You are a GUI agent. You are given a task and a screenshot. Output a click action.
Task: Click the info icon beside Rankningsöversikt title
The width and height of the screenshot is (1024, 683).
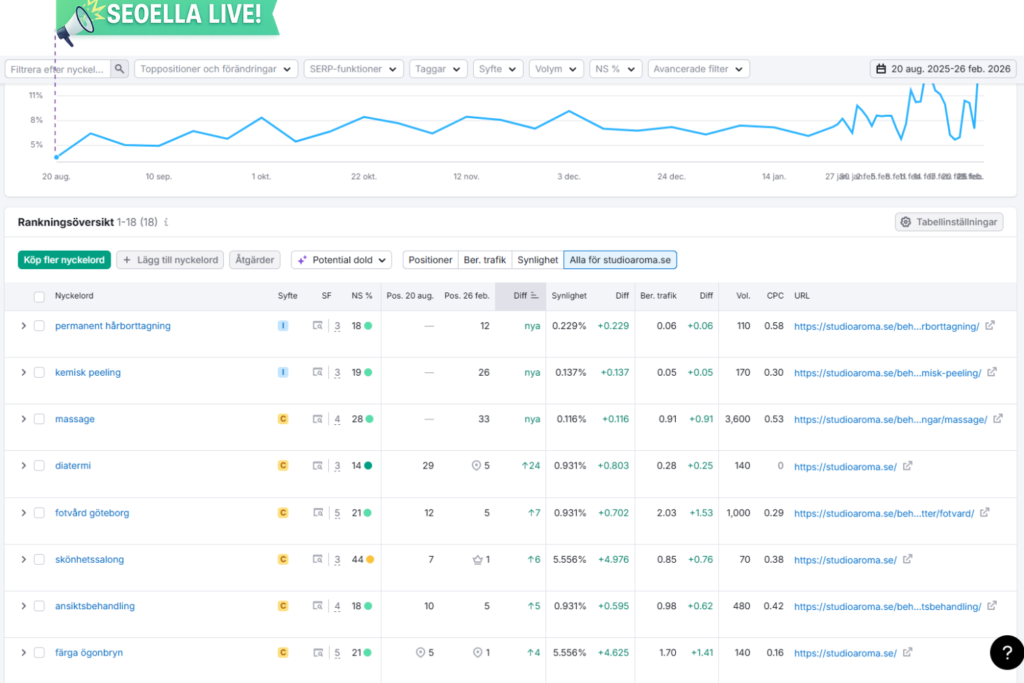167,222
